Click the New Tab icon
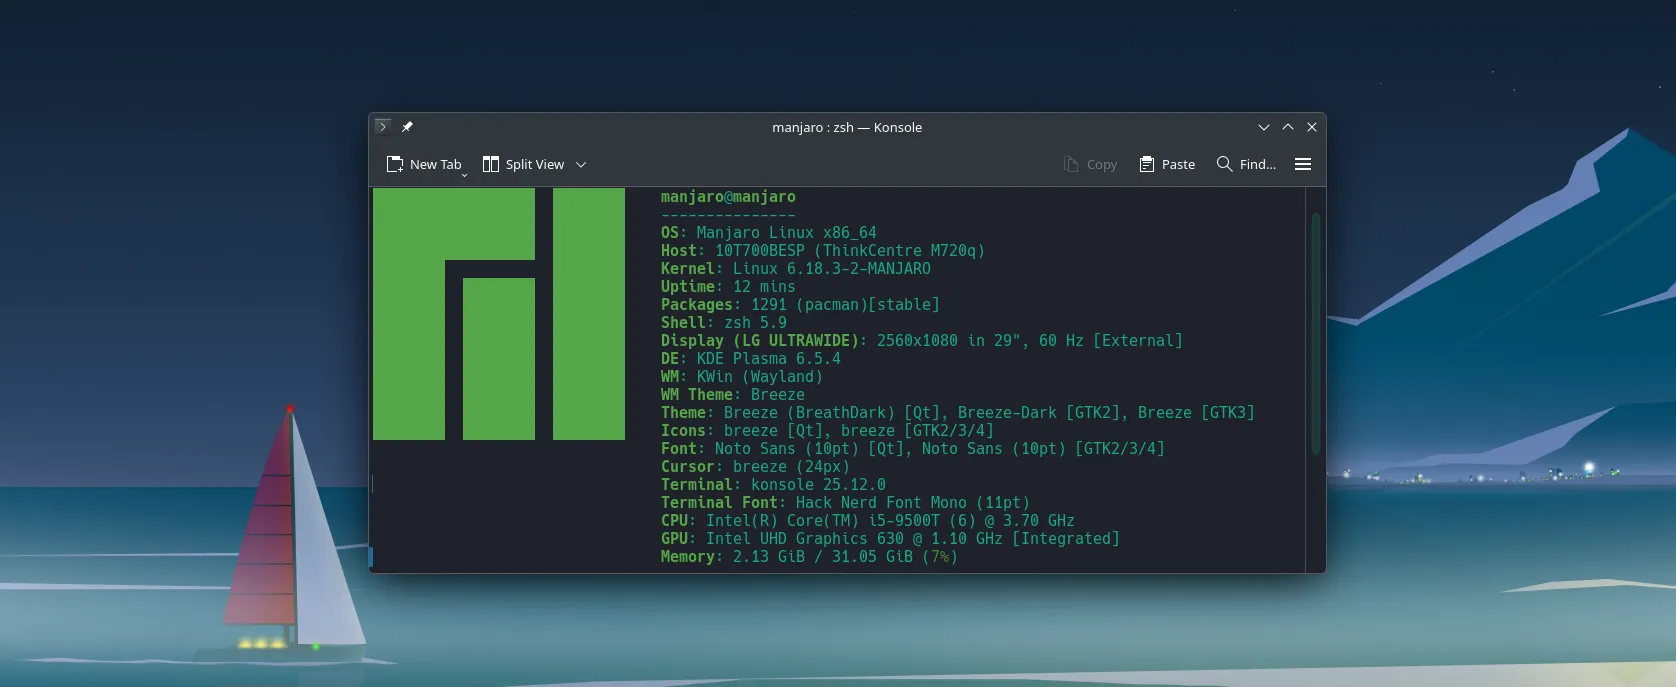This screenshot has height=687, width=1676. click(x=395, y=164)
